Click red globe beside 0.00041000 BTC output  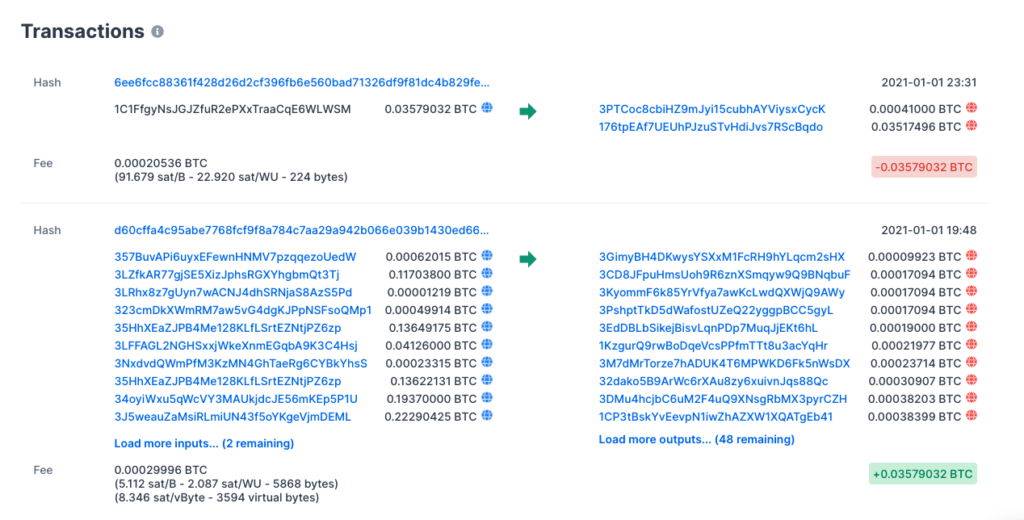[972, 108]
